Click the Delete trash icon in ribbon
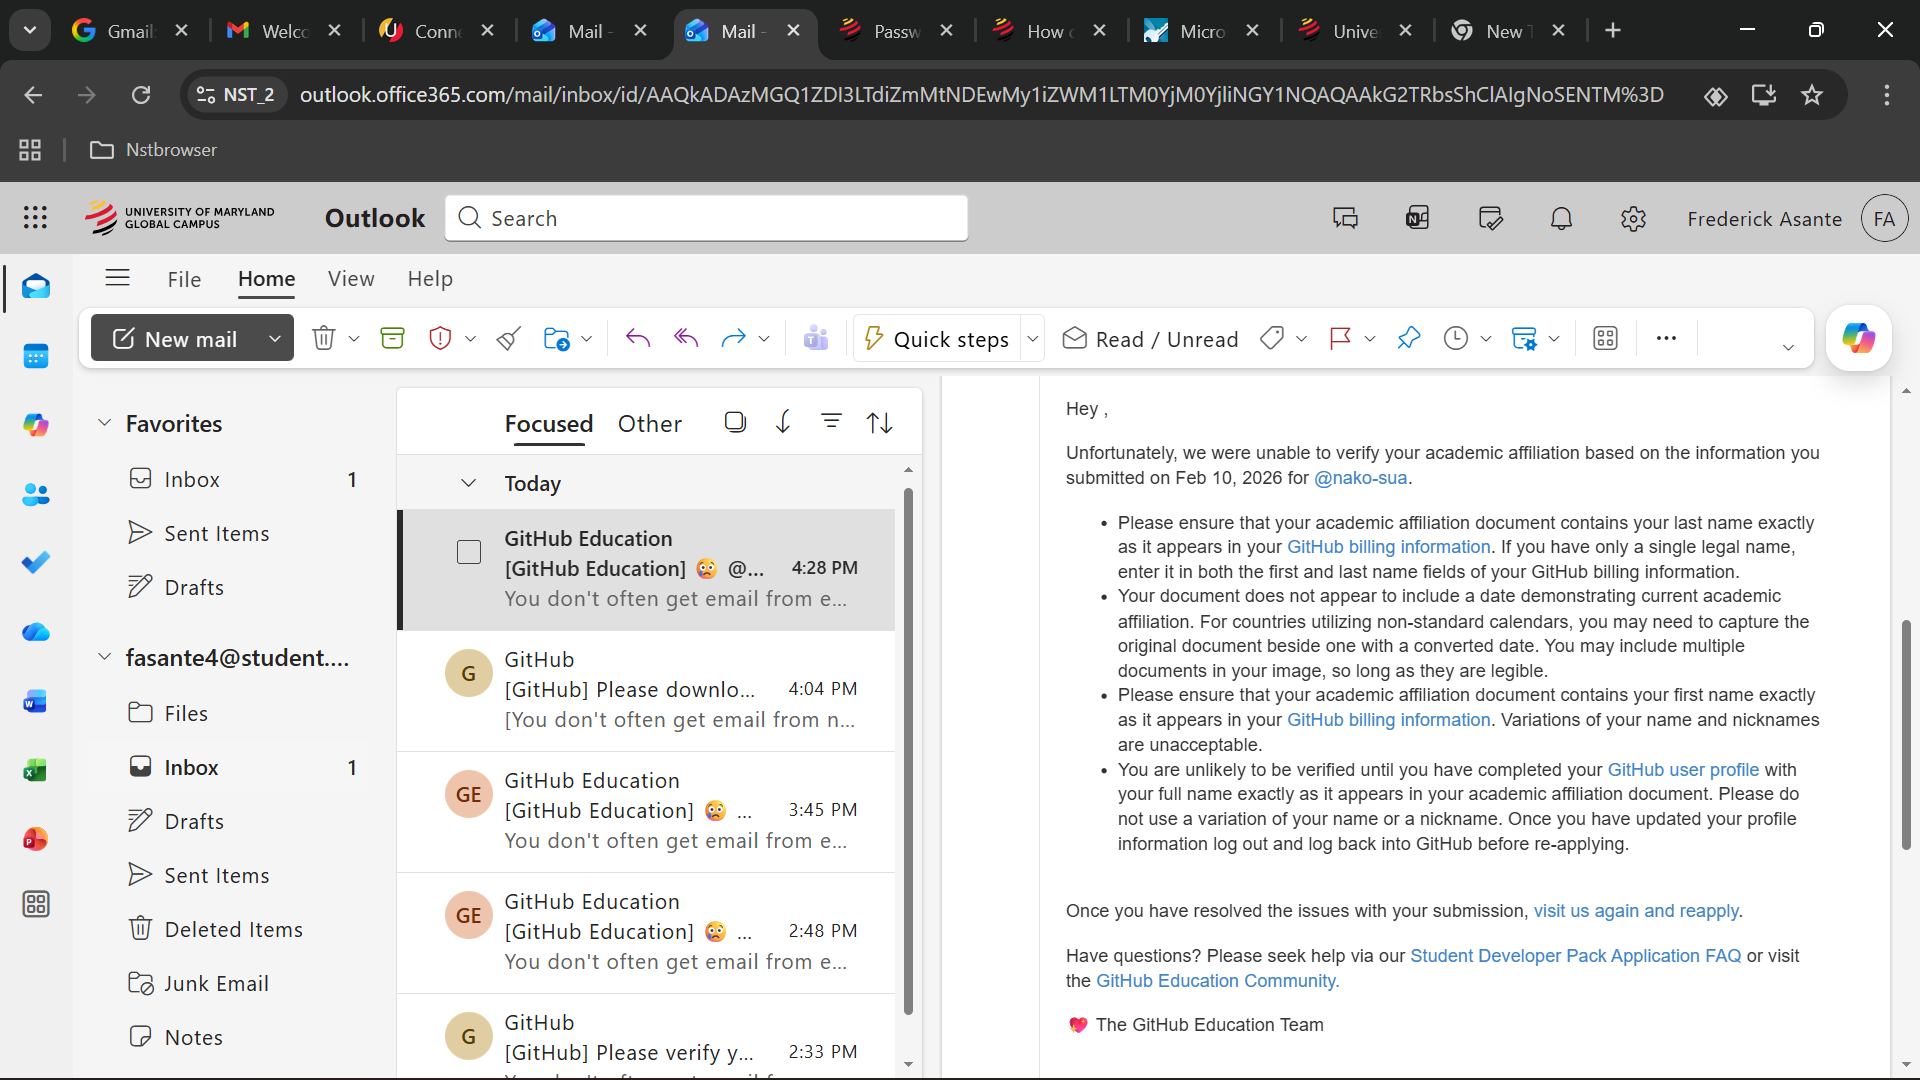Screen dimensions: 1920x1080 click(x=323, y=339)
